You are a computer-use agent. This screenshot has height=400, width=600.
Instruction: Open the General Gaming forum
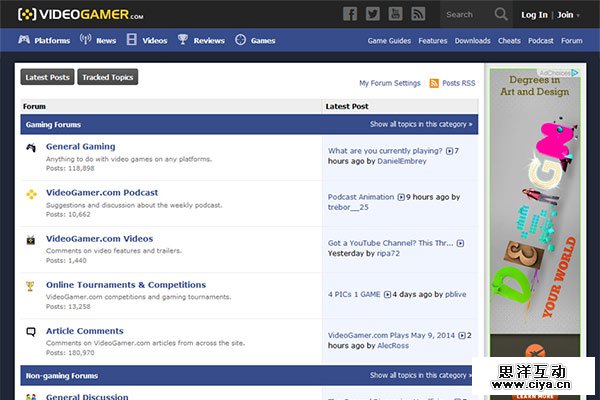pos(80,147)
